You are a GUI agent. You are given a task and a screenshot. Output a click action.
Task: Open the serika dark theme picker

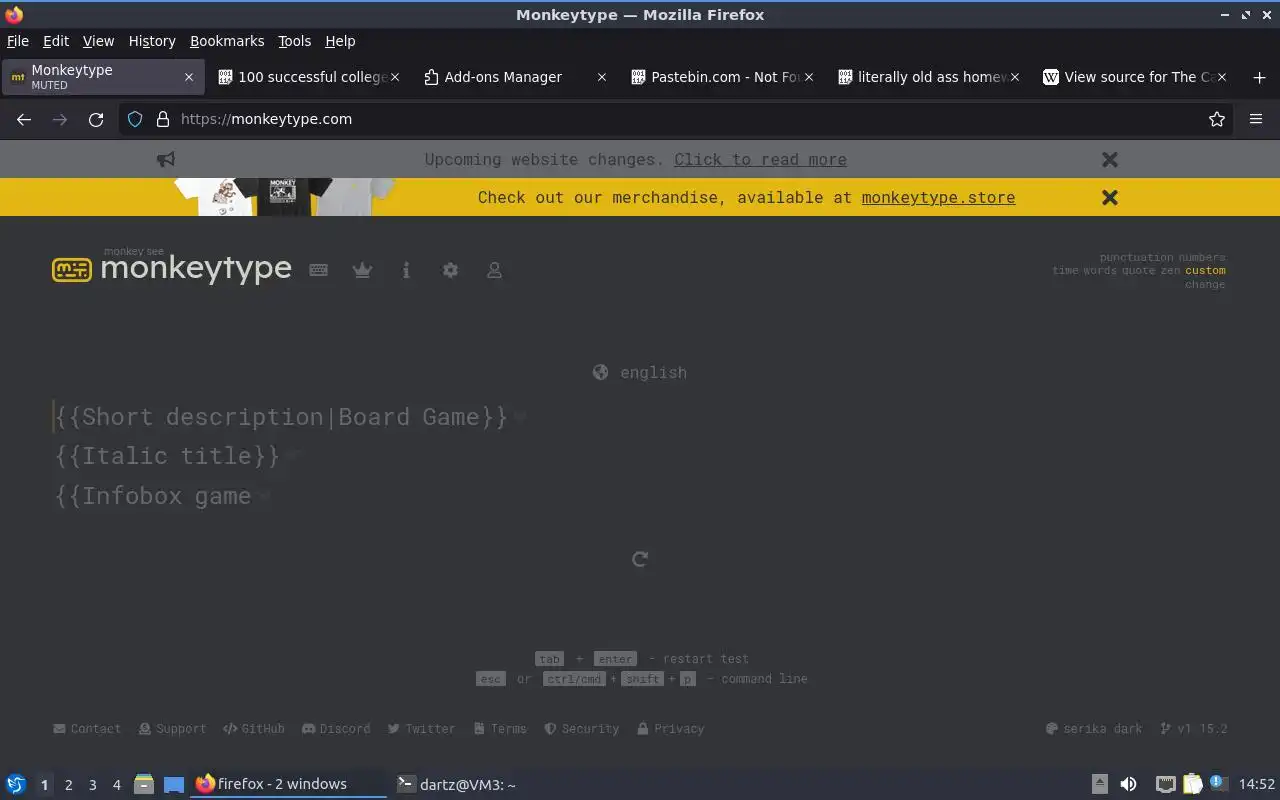click(x=1094, y=728)
